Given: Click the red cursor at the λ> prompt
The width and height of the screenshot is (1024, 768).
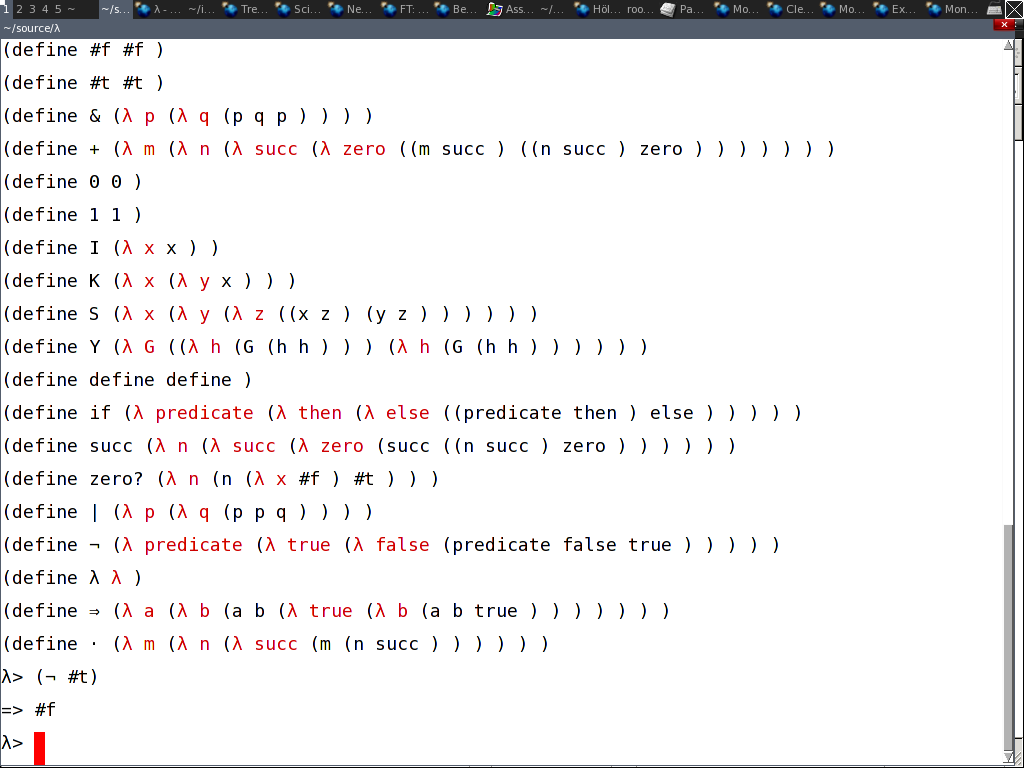Looking at the screenshot, I should [40, 747].
